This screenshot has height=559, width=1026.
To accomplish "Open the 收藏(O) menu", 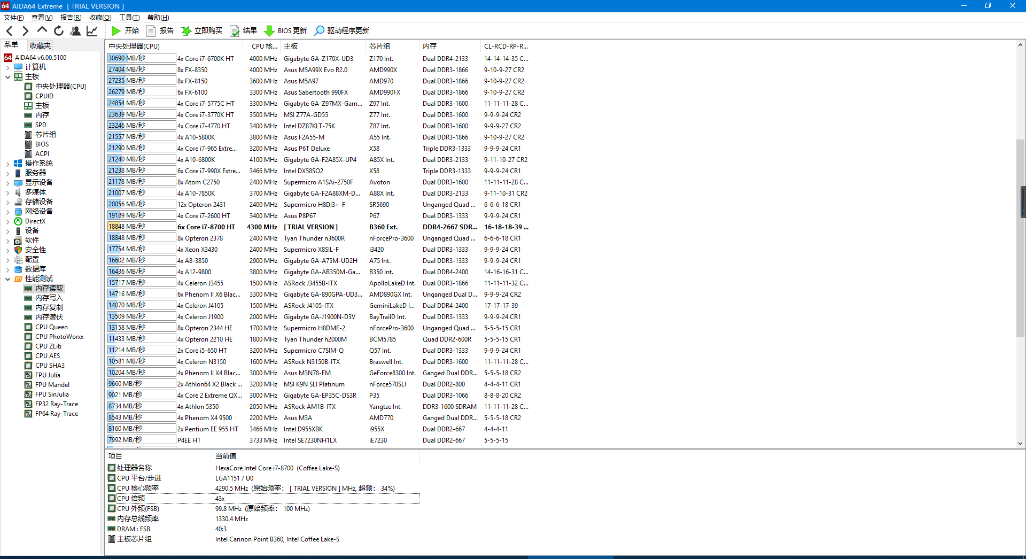I will coord(99,18).
